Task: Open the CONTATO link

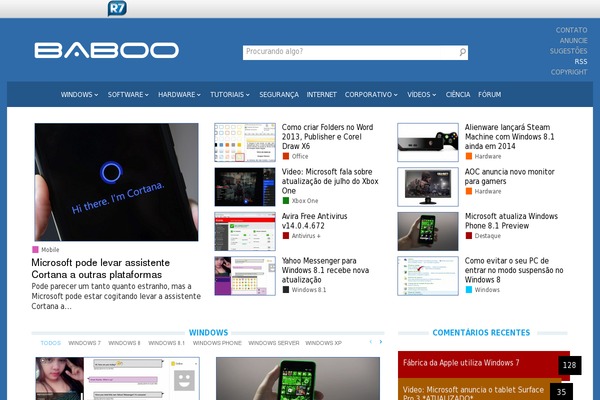Action: tap(571, 30)
